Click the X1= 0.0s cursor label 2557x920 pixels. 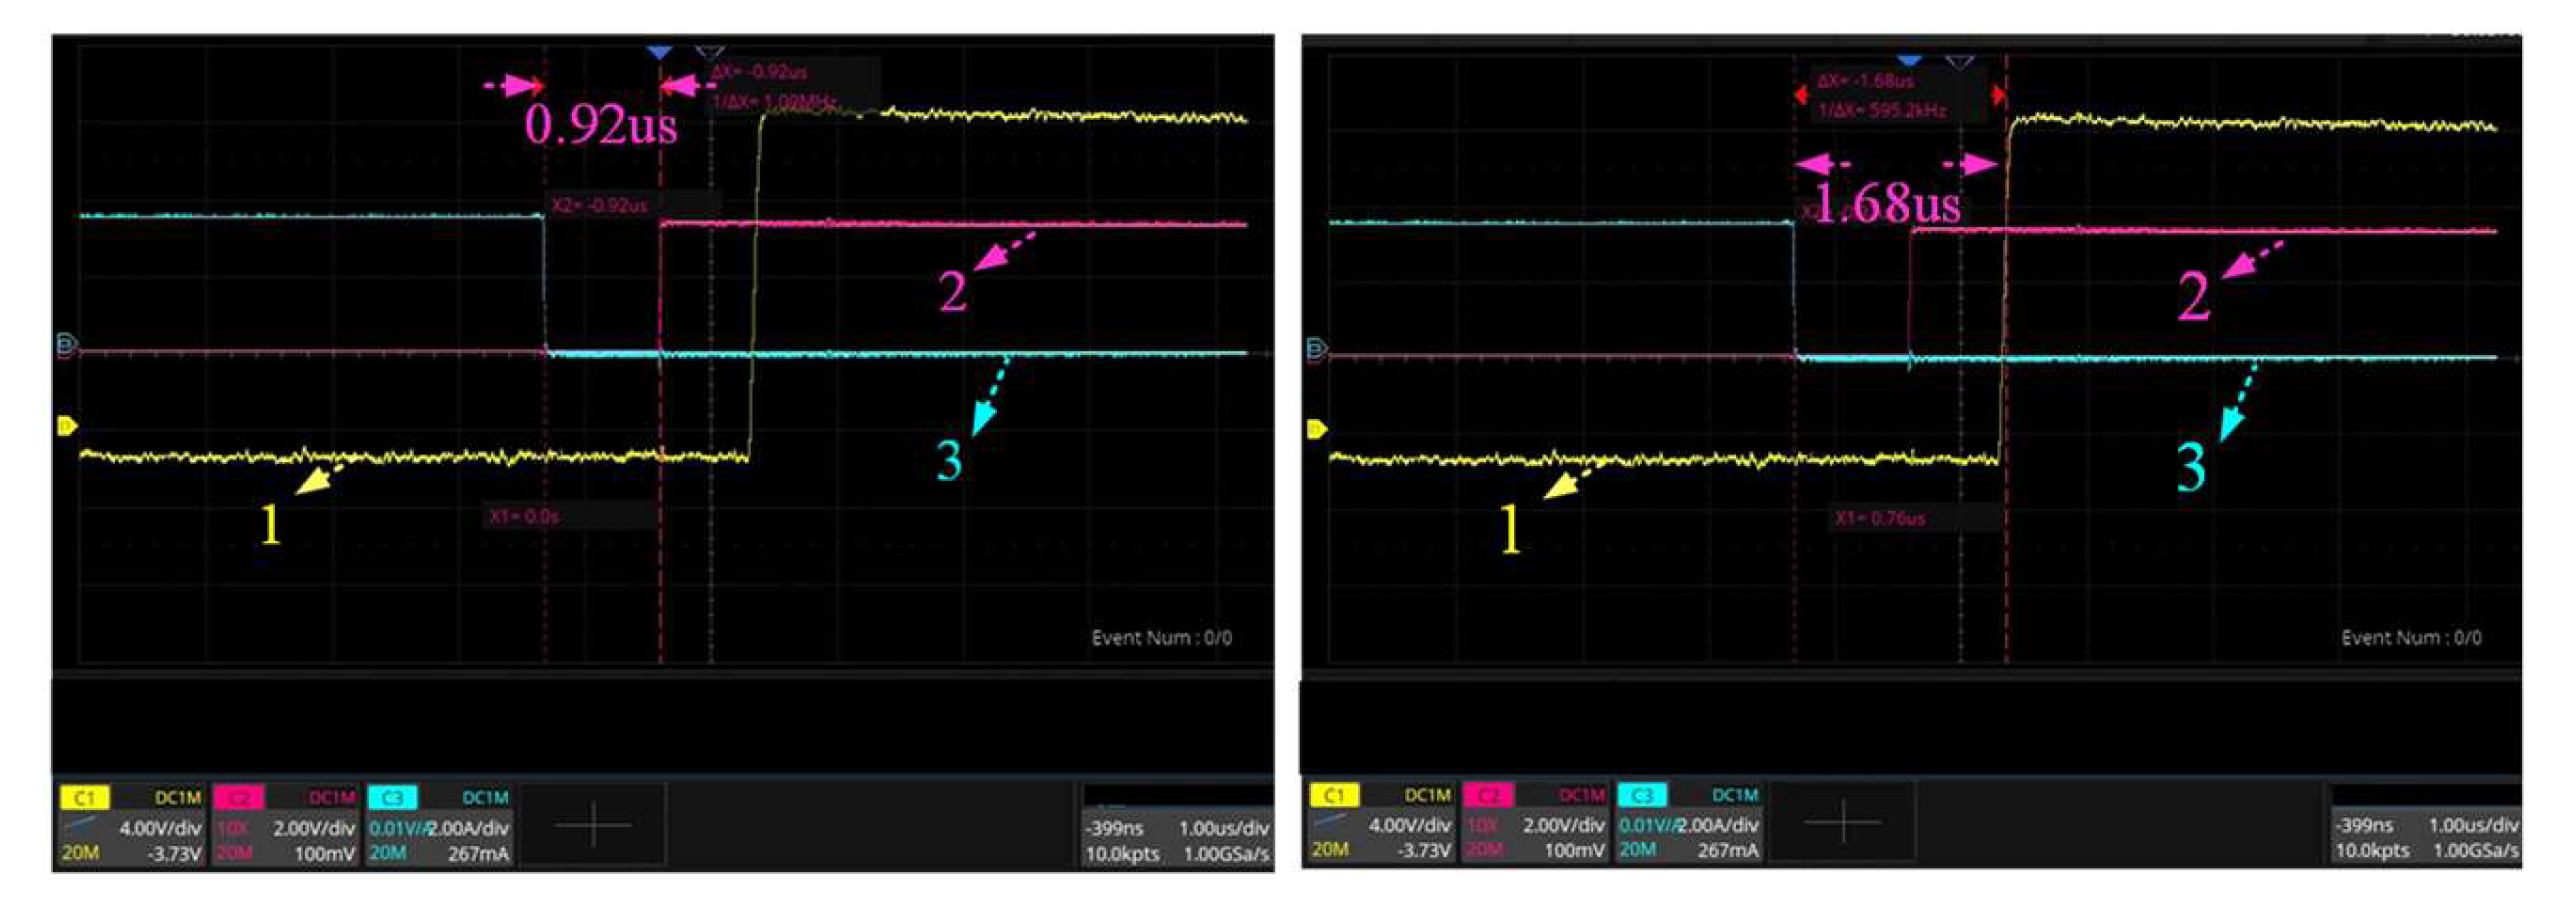point(524,517)
